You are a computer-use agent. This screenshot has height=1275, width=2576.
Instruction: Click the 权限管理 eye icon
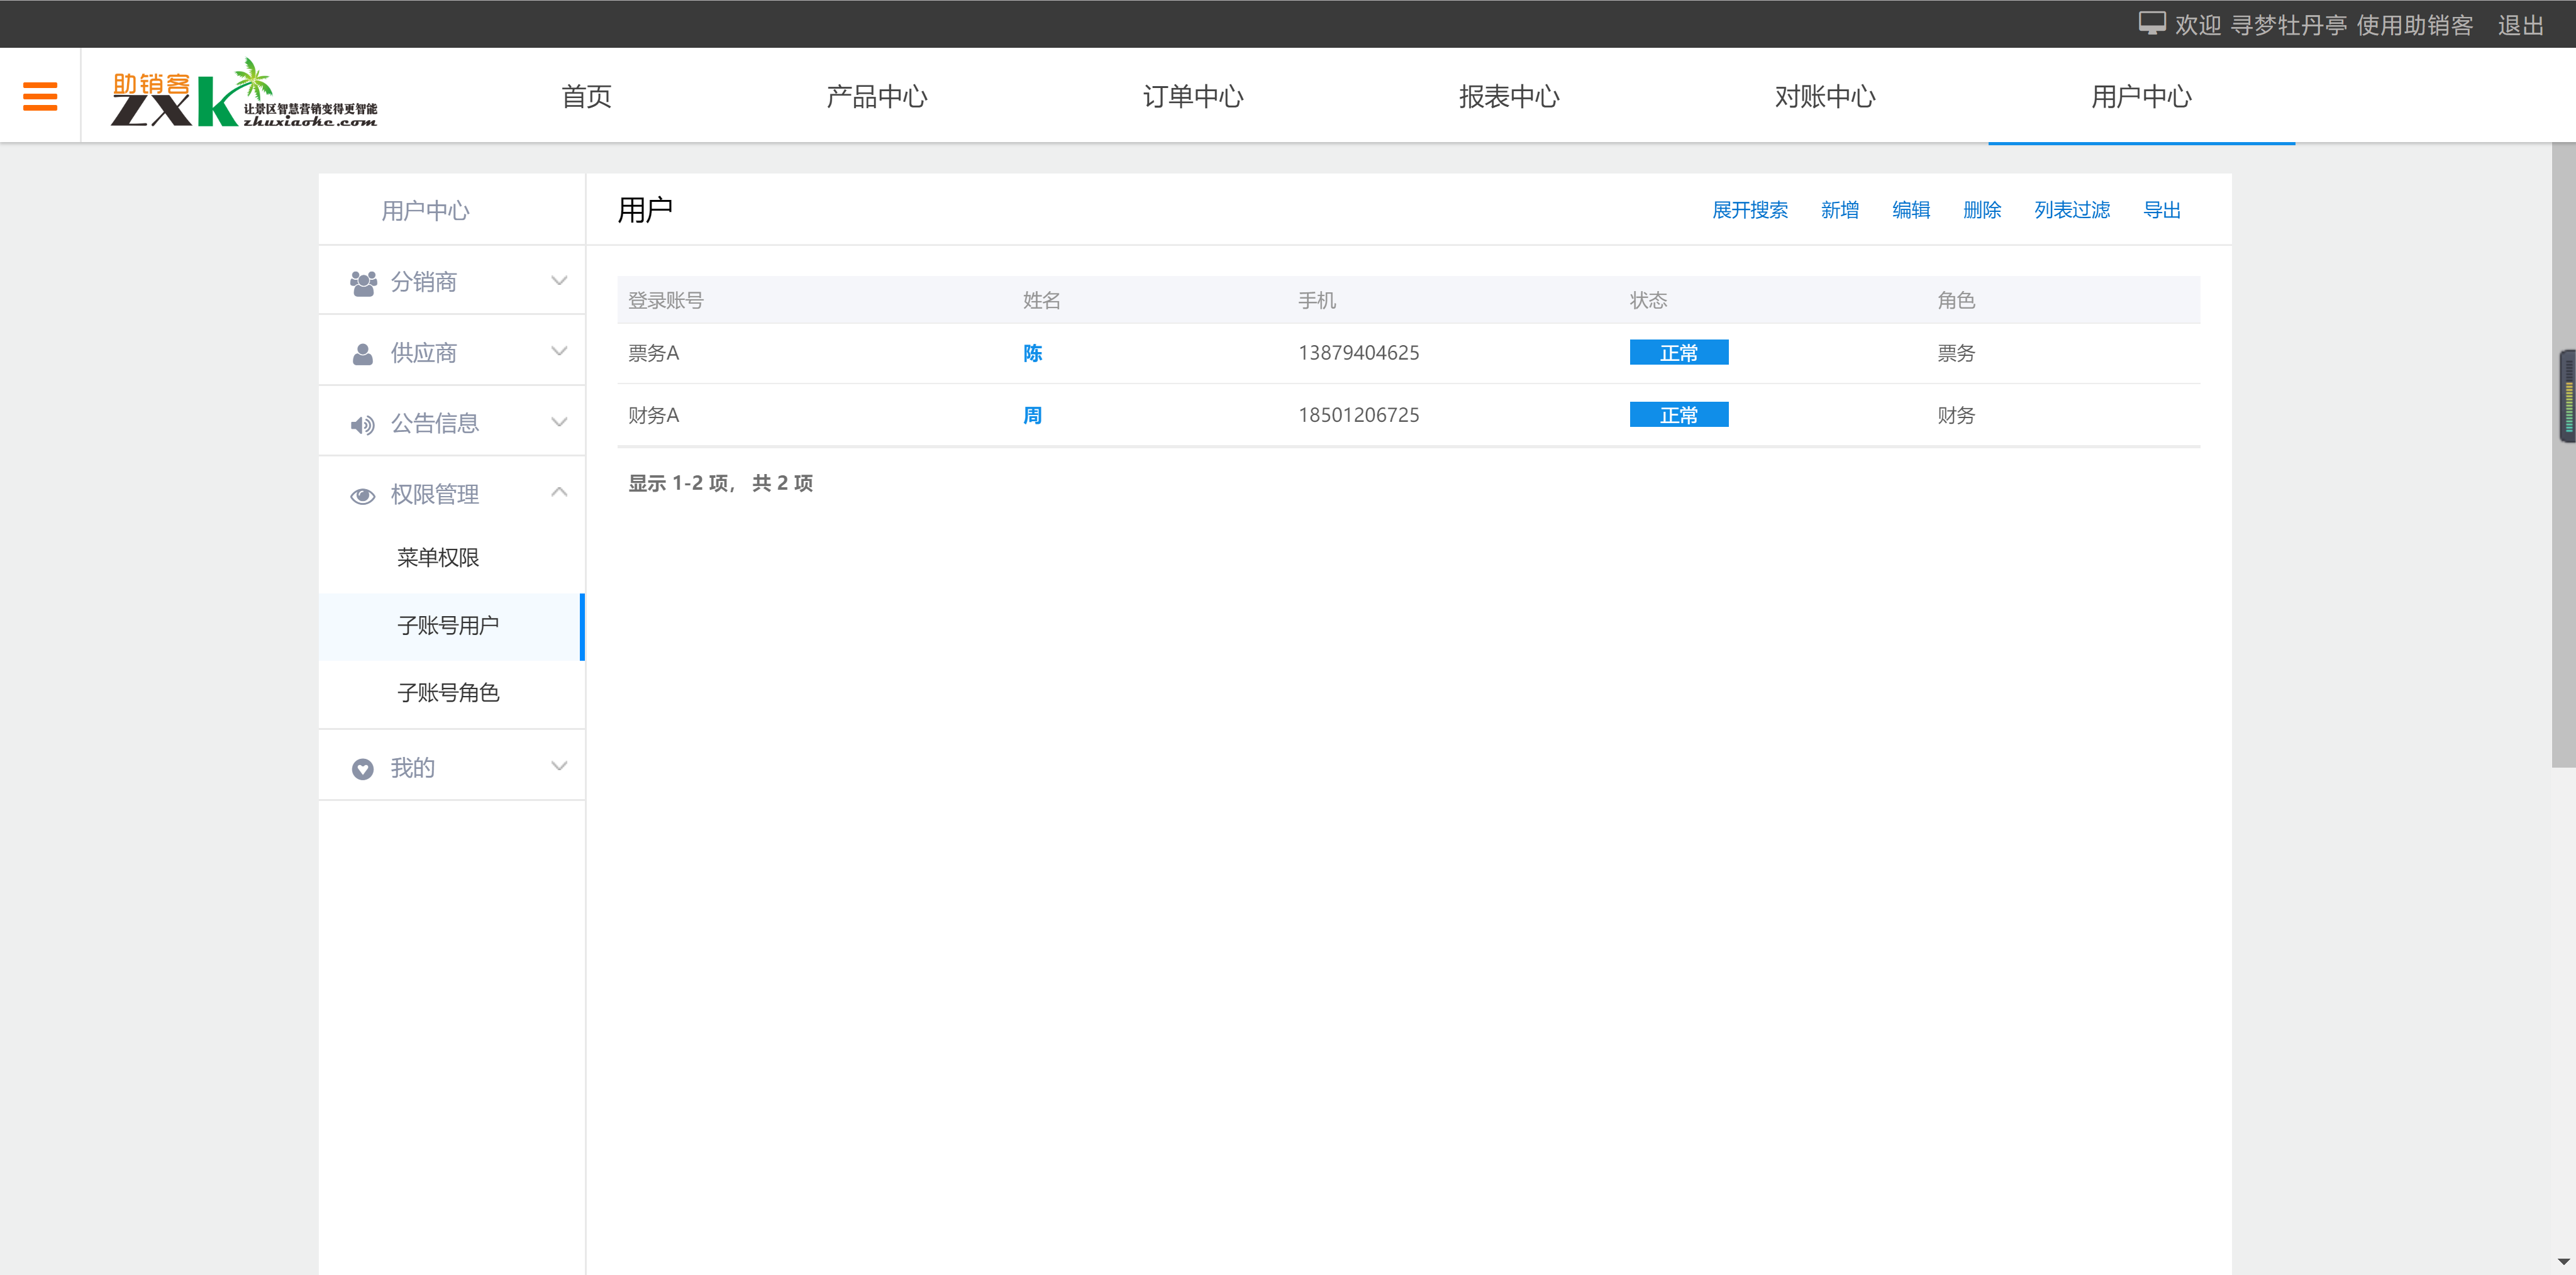[x=362, y=496]
